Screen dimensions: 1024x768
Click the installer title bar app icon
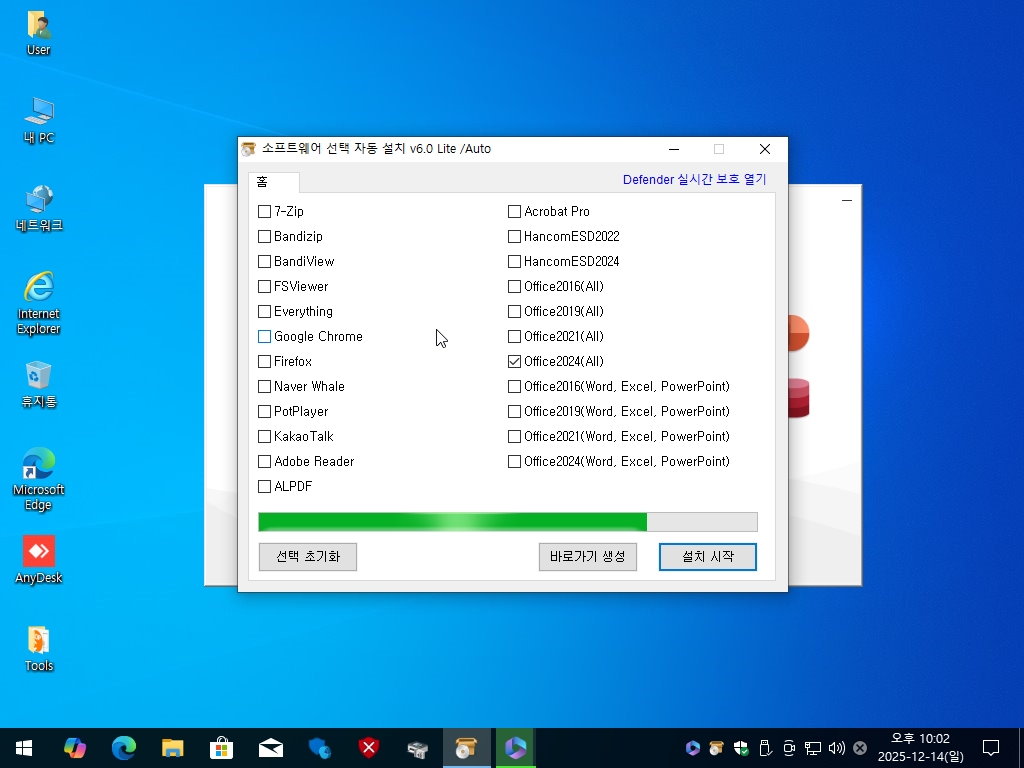click(248, 150)
